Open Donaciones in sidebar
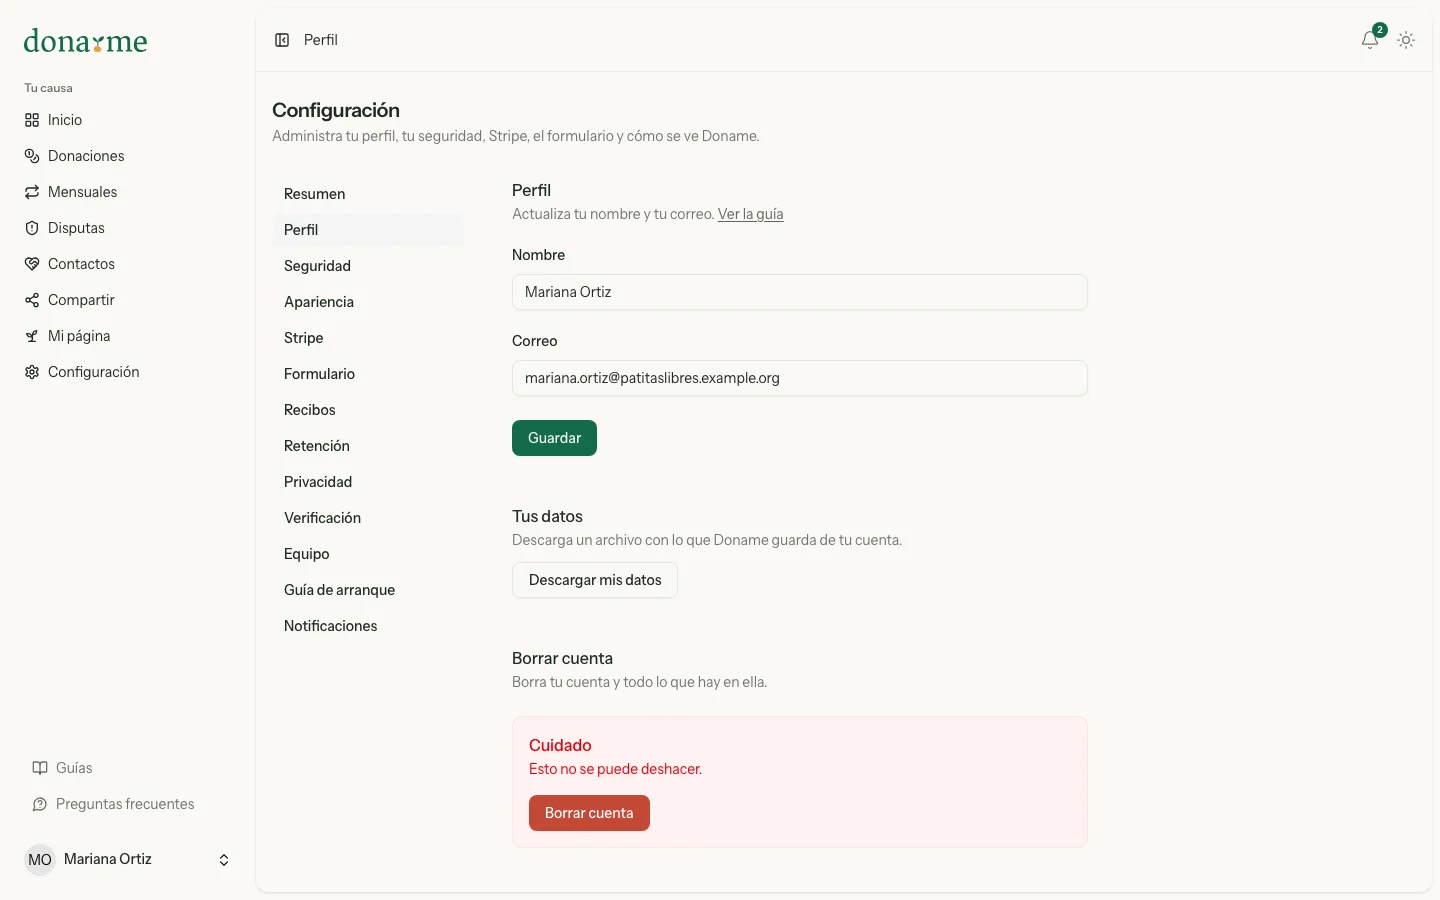The height and width of the screenshot is (900, 1440). pyautogui.click(x=127, y=156)
